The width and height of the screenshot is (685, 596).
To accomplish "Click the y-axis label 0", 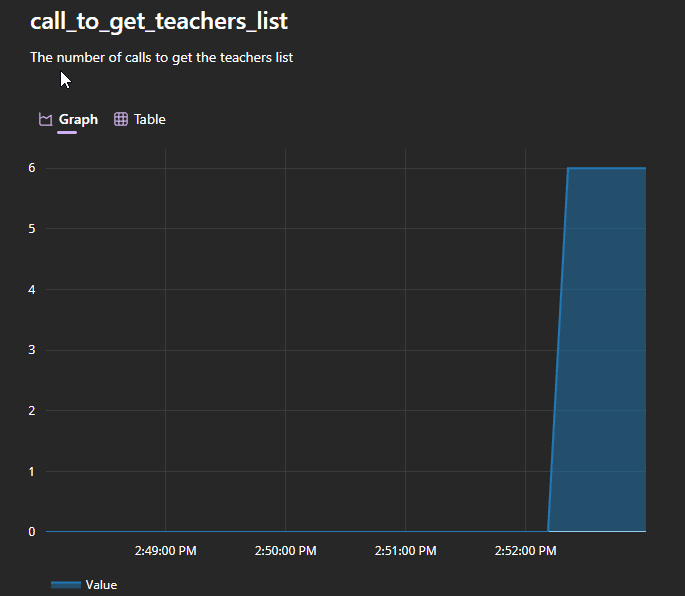I will coord(32,532).
